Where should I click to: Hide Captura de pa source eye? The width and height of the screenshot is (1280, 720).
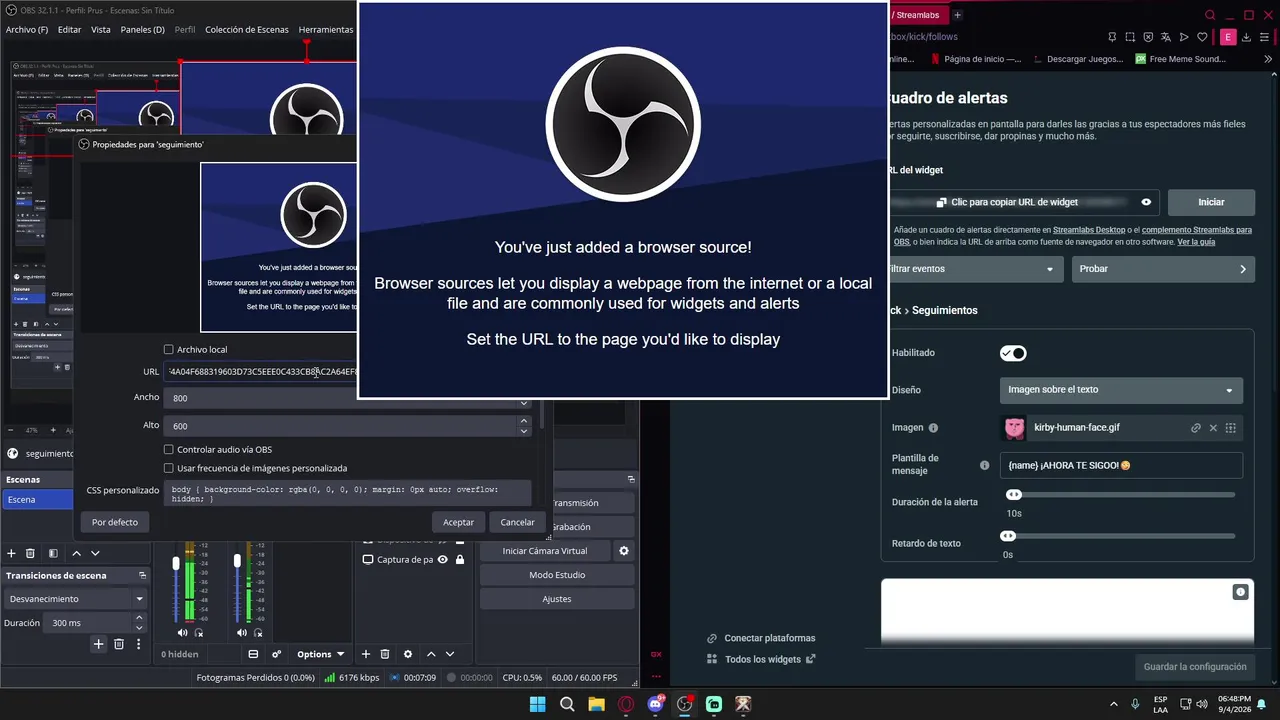442,560
